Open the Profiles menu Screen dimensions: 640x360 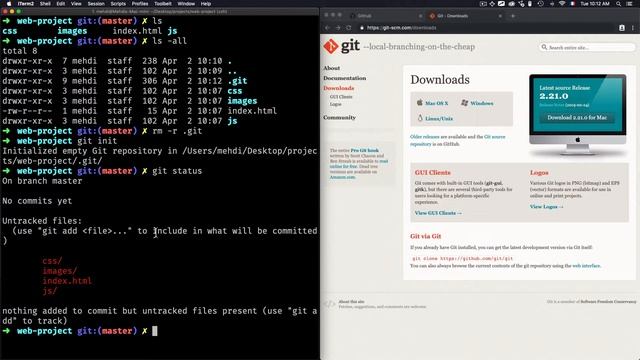[x=140, y=4]
